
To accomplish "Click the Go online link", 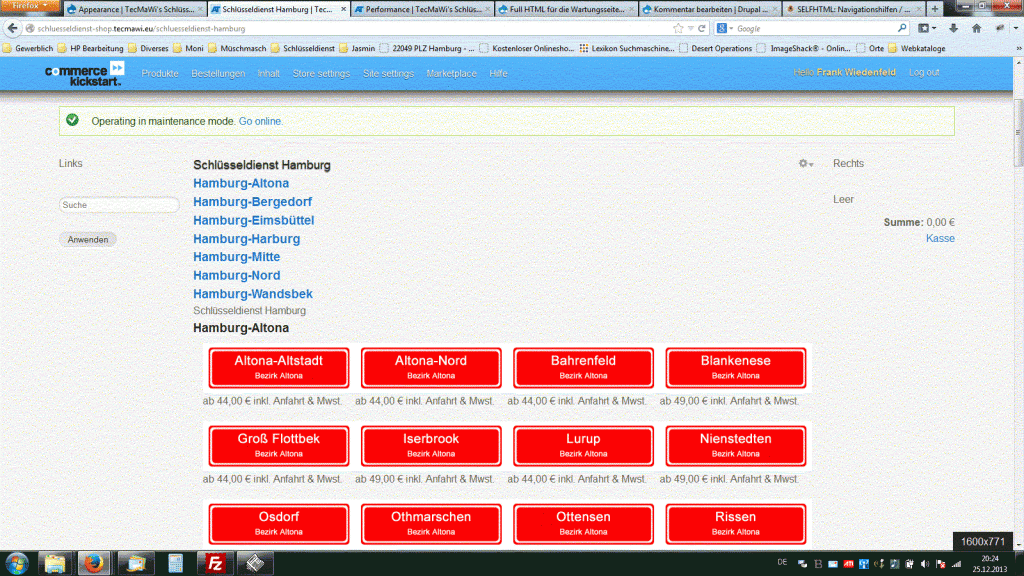I will pos(260,121).
